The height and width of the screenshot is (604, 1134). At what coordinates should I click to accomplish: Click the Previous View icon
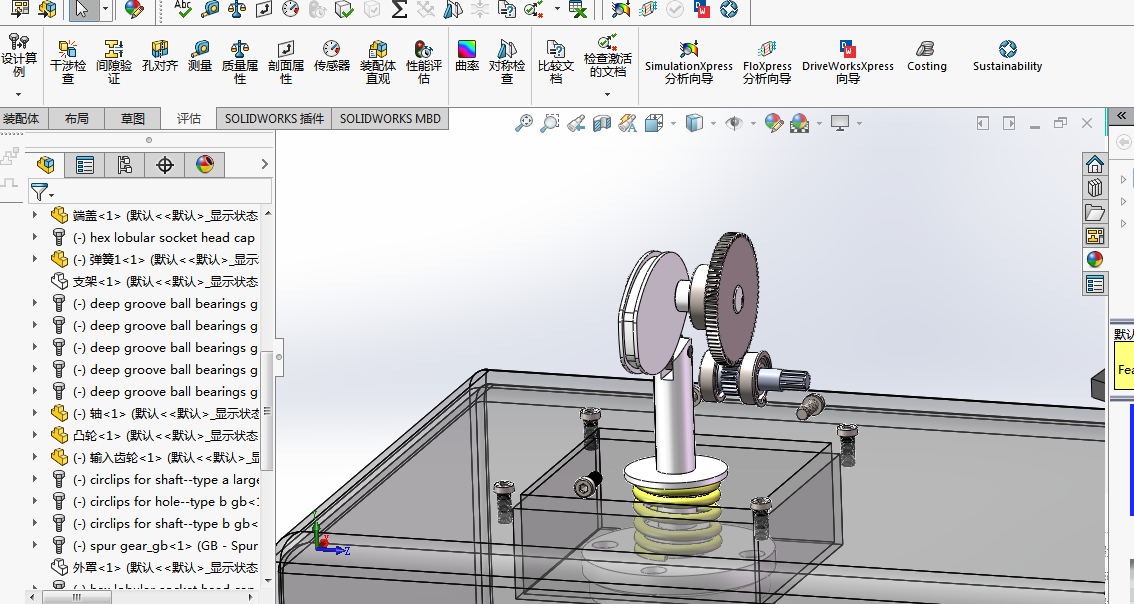pos(576,124)
